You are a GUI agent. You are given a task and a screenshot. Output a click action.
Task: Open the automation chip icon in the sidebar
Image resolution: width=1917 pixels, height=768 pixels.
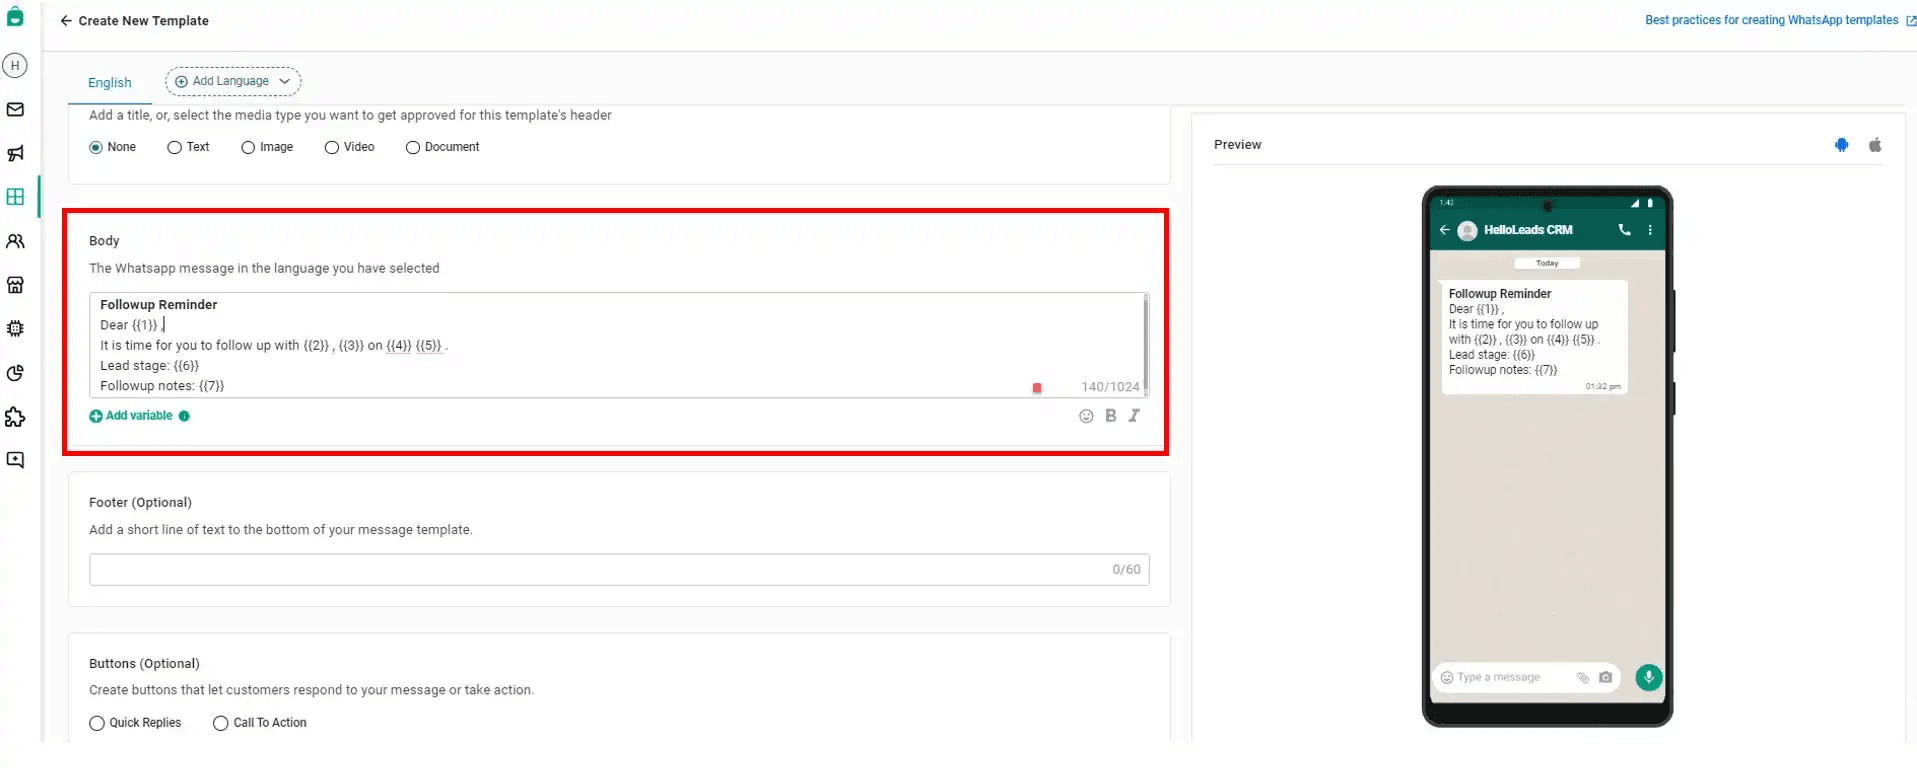(15, 328)
